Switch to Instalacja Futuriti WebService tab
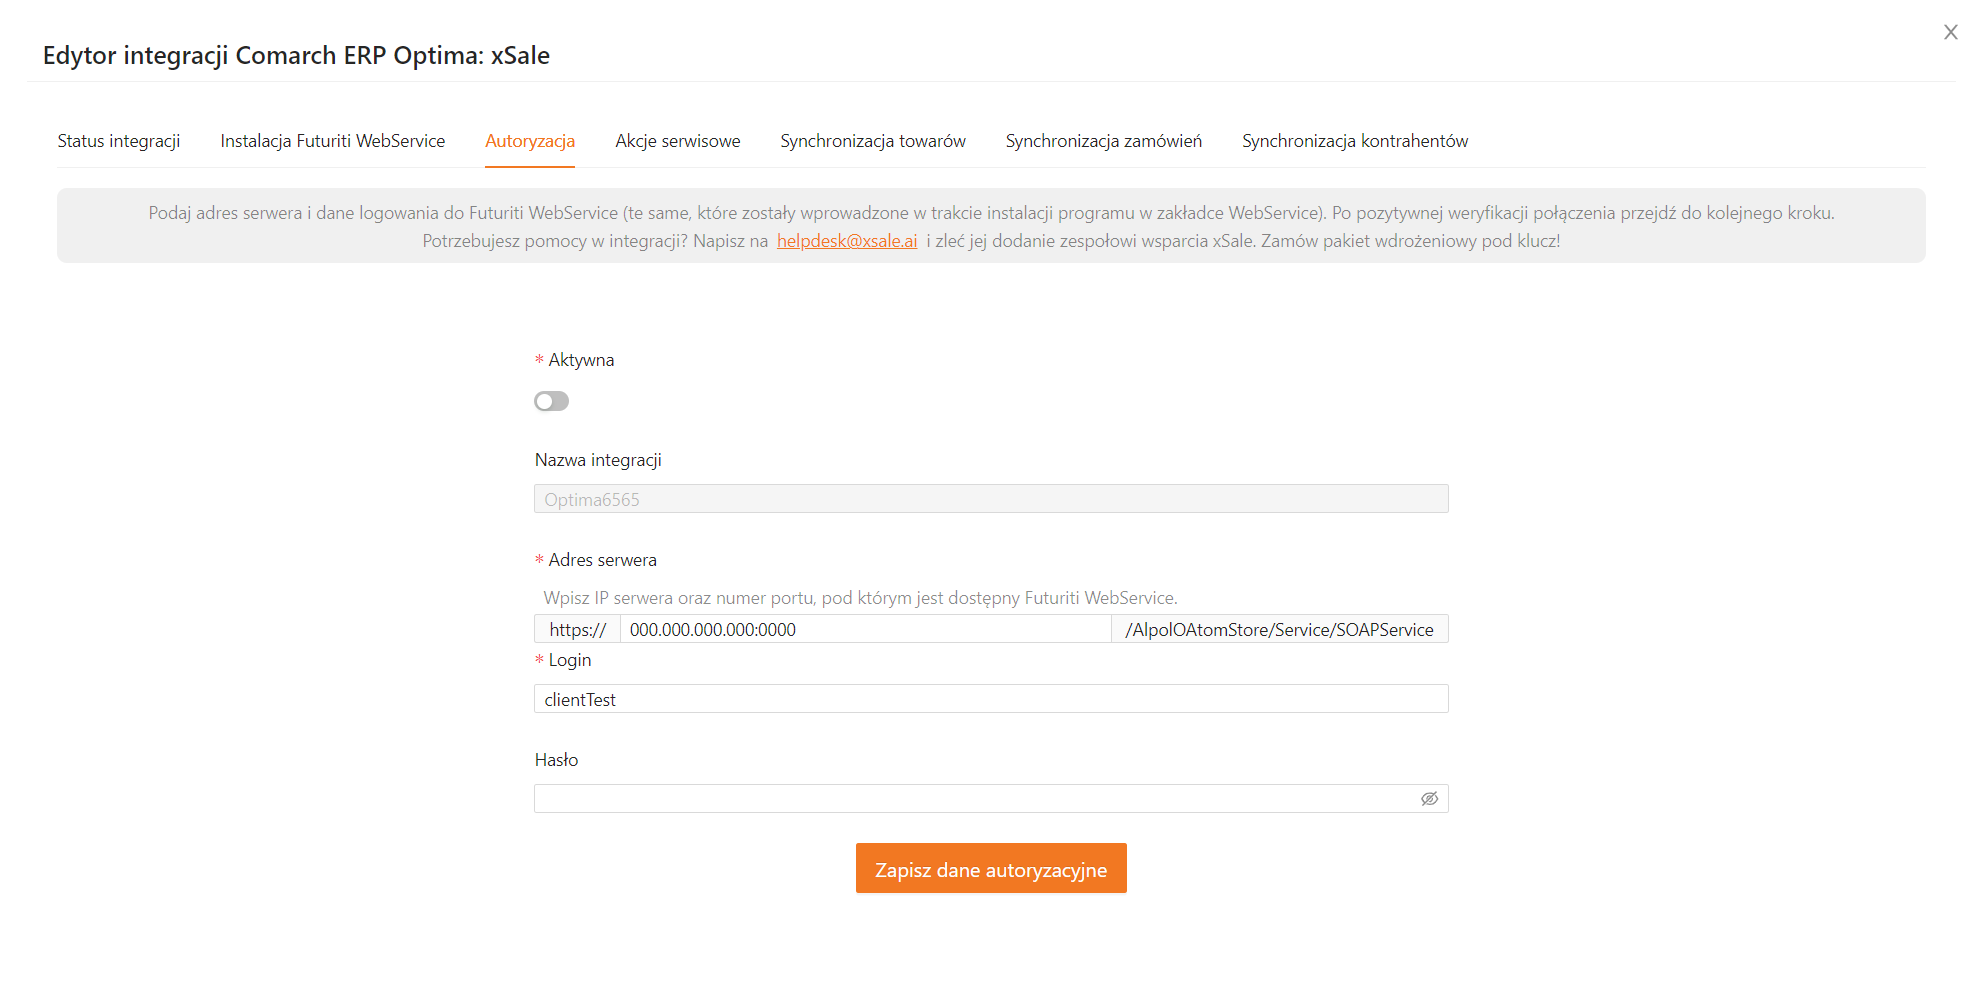1977x991 pixels. [332, 141]
